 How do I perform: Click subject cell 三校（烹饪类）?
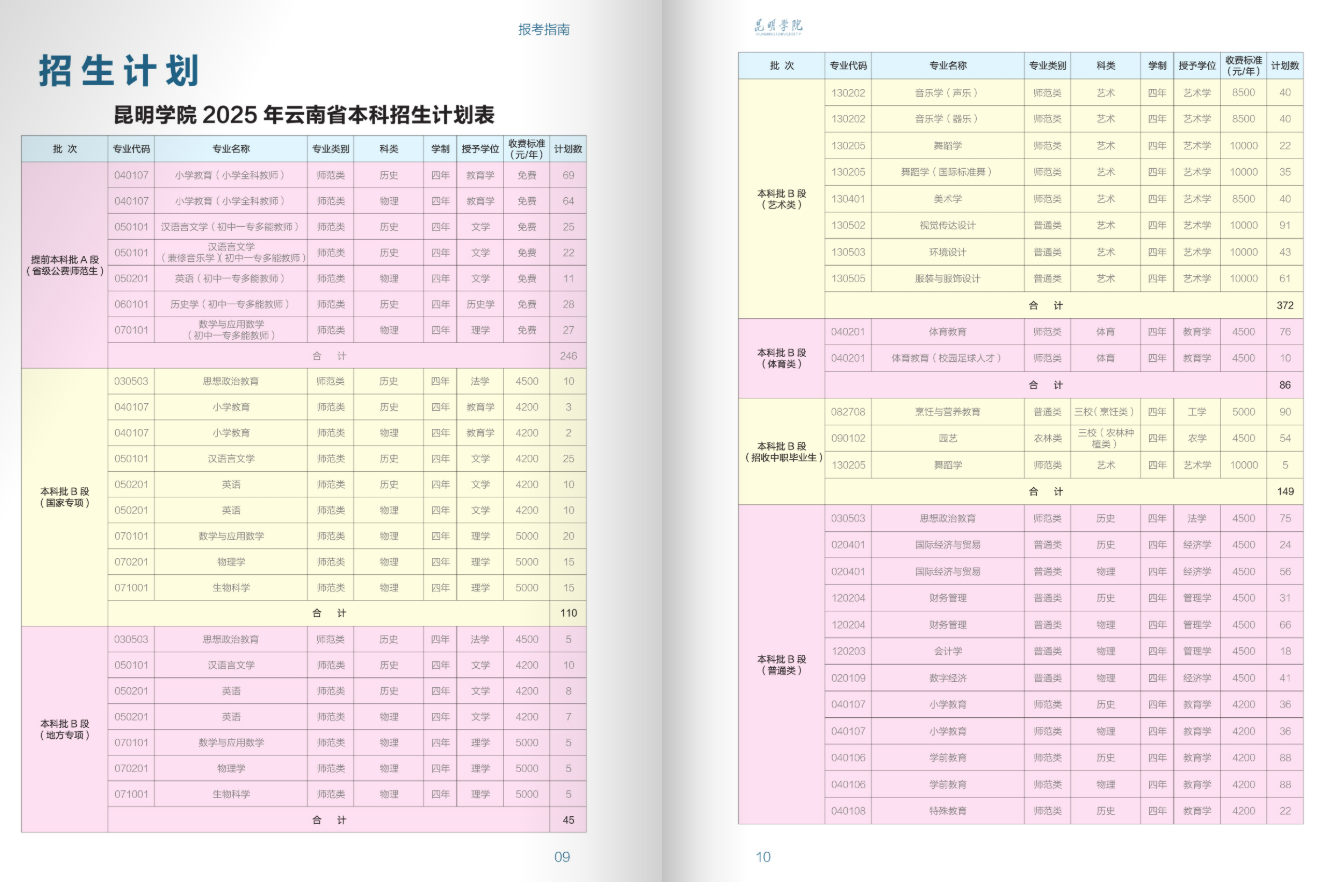coord(1105,411)
